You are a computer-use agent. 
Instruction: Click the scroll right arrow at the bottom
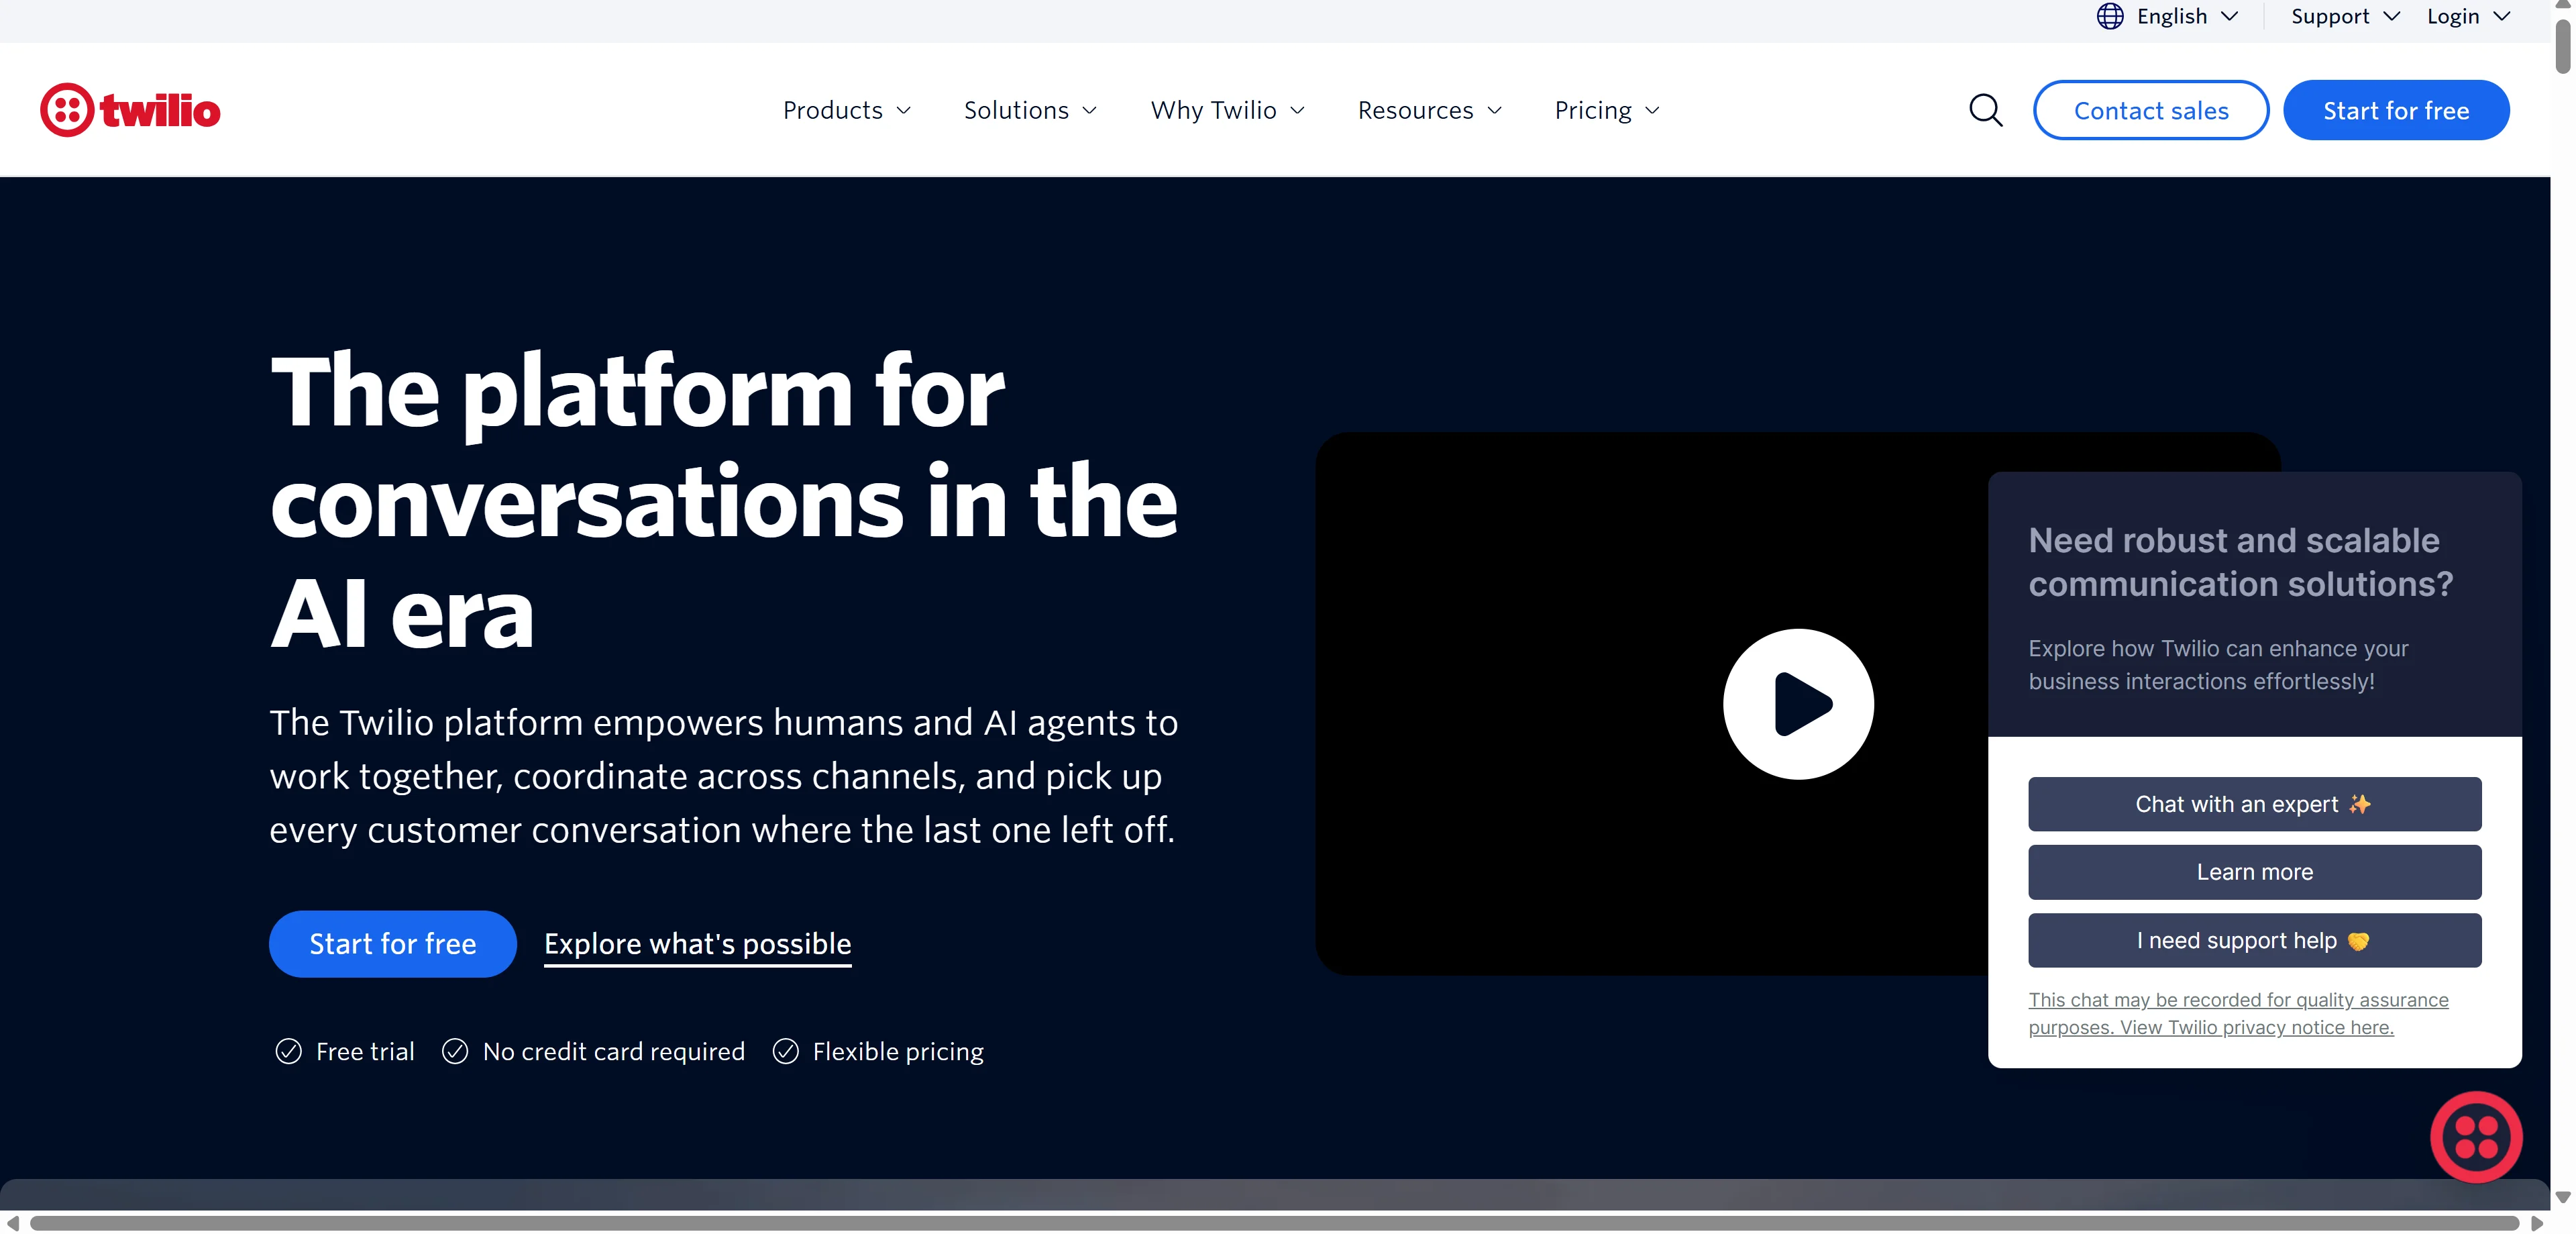[2537, 1223]
